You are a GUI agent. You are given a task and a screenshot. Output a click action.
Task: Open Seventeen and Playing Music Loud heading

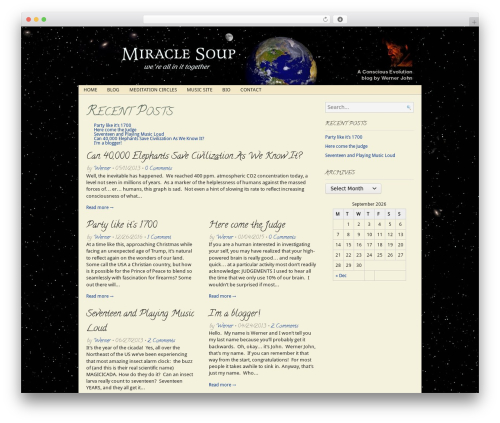(x=140, y=320)
